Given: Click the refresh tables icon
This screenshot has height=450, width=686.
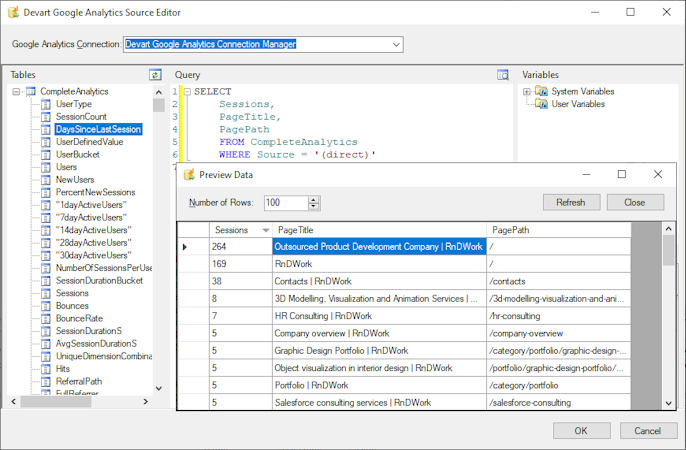Looking at the screenshot, I should click(155, 75).
